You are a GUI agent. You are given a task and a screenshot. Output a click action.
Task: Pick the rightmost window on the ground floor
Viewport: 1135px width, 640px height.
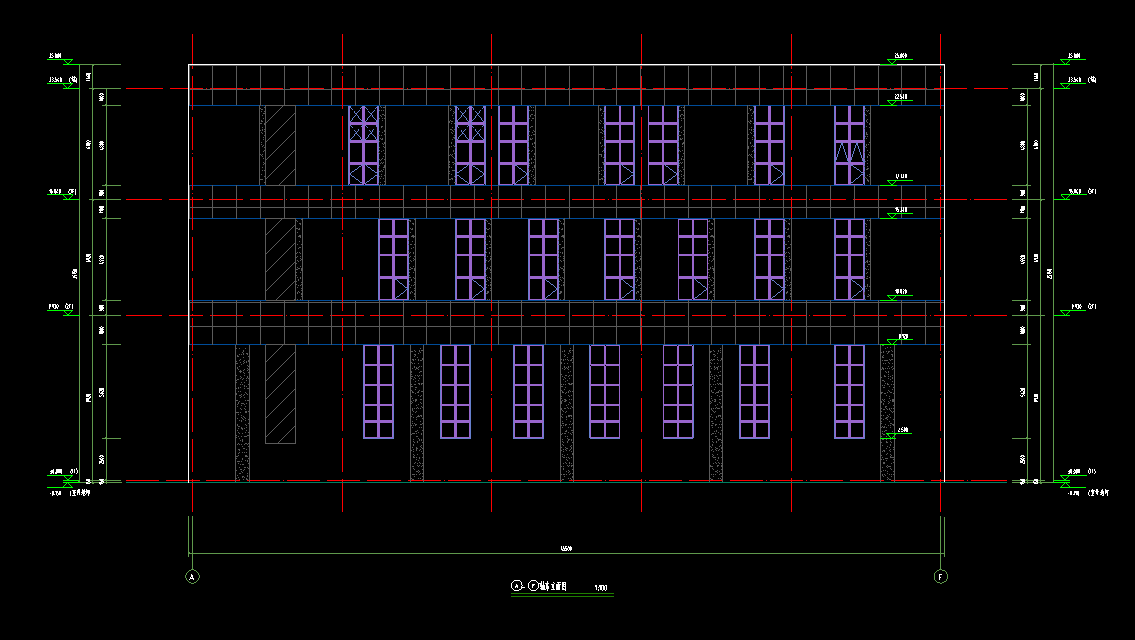[849, 392]
